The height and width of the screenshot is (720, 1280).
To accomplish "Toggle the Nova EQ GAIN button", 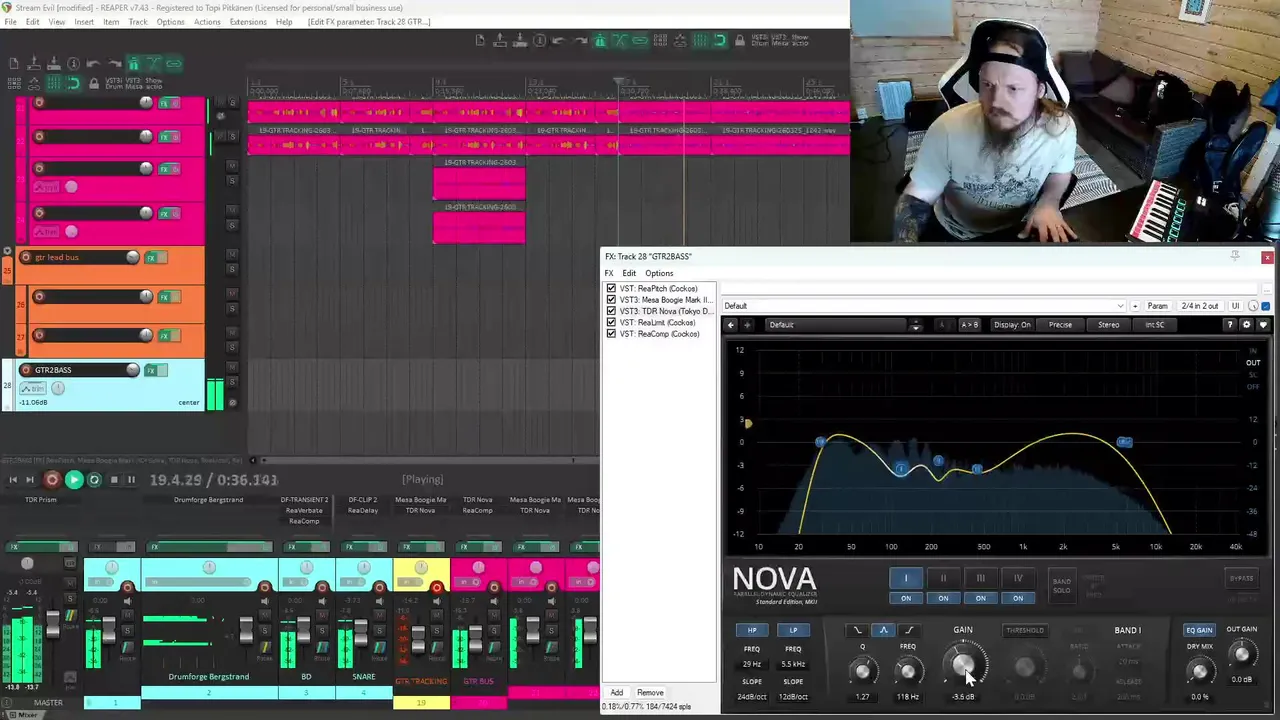I will pyautogui.click(x=1199, y=630).
